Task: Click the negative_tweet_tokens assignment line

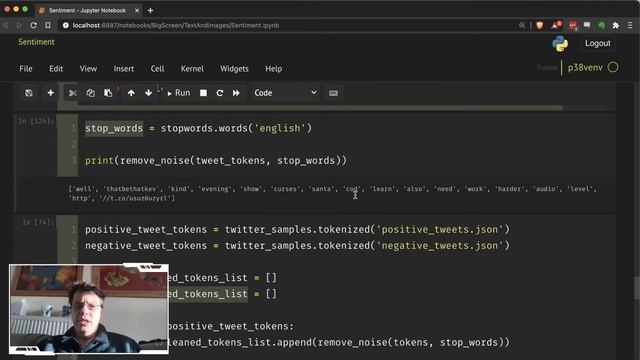Action: [x=298, y=246]
